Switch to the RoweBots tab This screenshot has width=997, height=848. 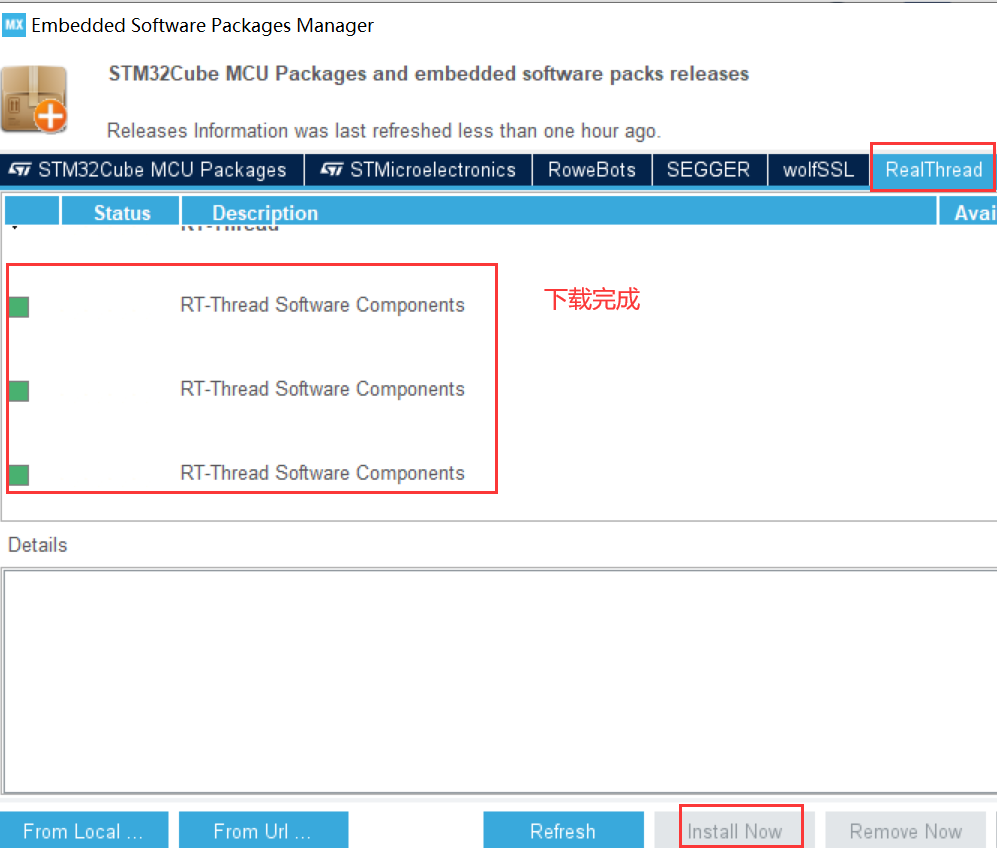tap(591, 169)
